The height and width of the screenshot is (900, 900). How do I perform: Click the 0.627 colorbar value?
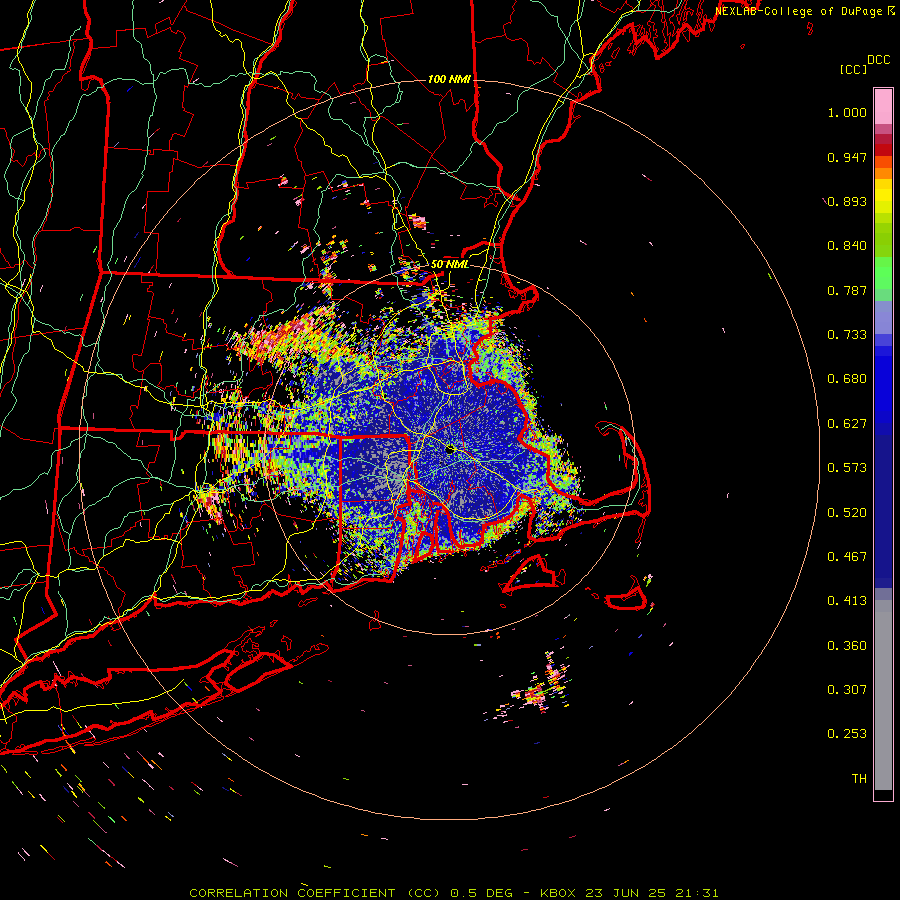coord(847,424)
